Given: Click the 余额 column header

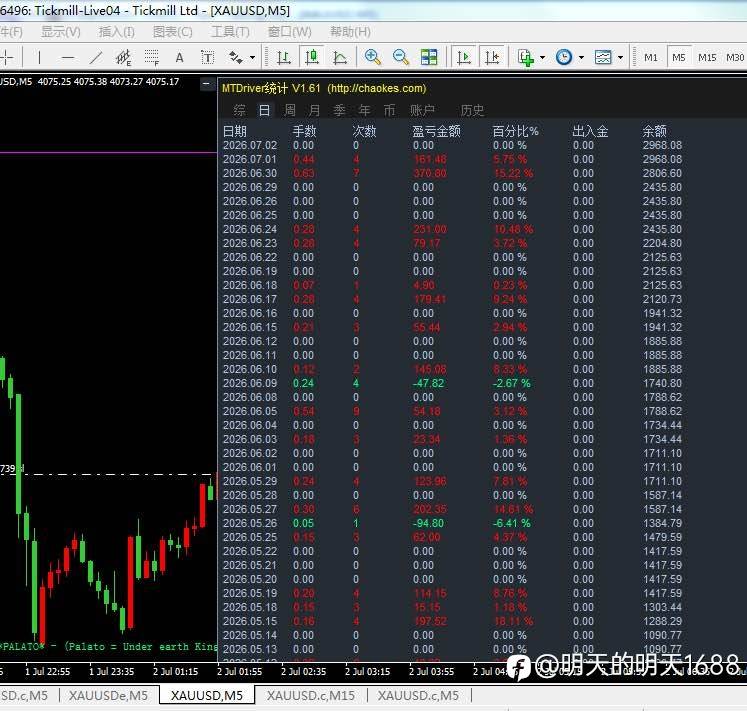Looking at the screenshot, I should (x=655, y=131).
